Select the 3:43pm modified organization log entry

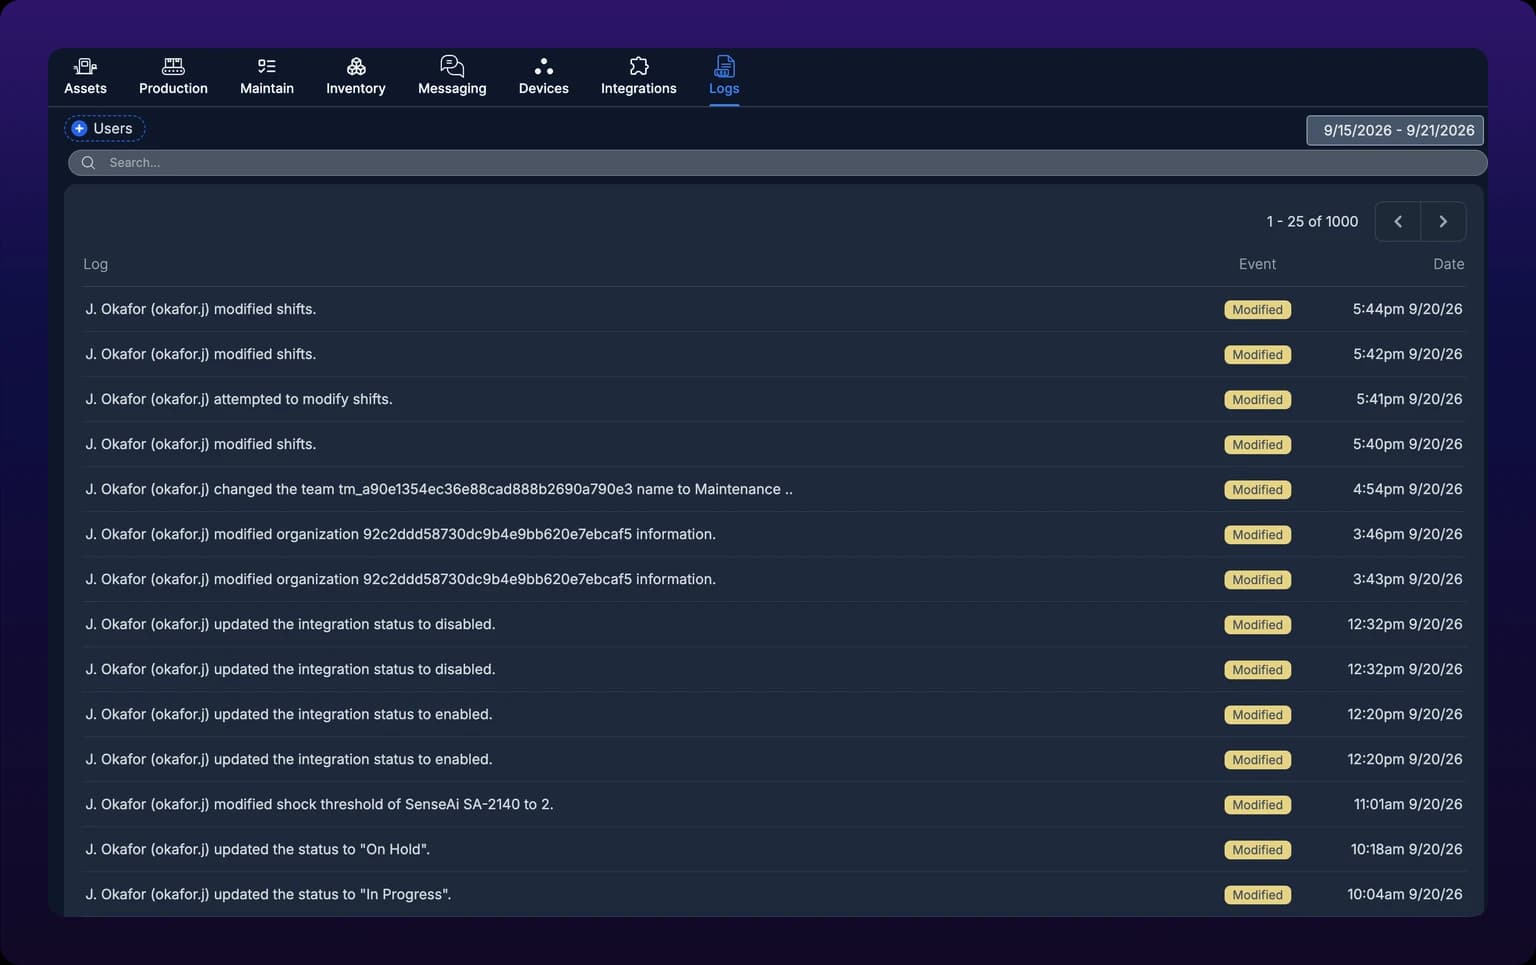coord(772,579)
